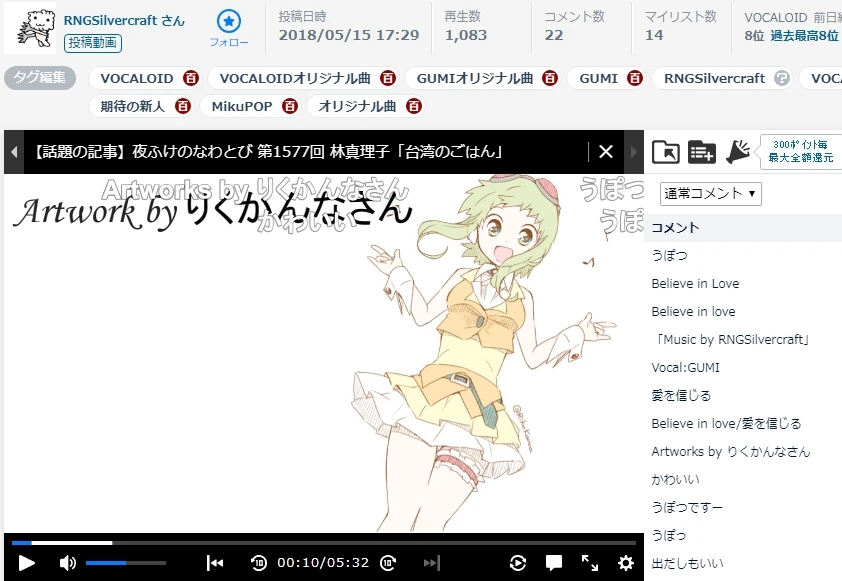Open dictionary icon beside MikuPOP tag
The image size is (842, 581).
point(290,106)
